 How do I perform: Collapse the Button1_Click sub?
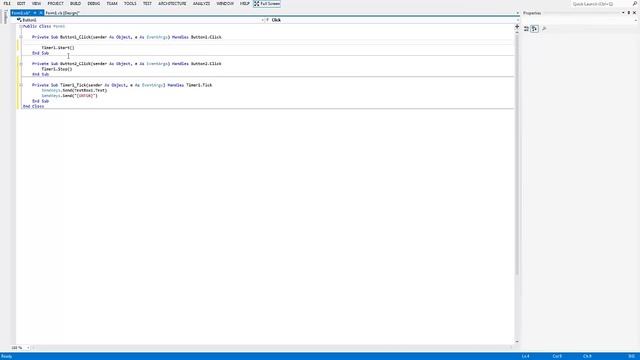[21, 37]
